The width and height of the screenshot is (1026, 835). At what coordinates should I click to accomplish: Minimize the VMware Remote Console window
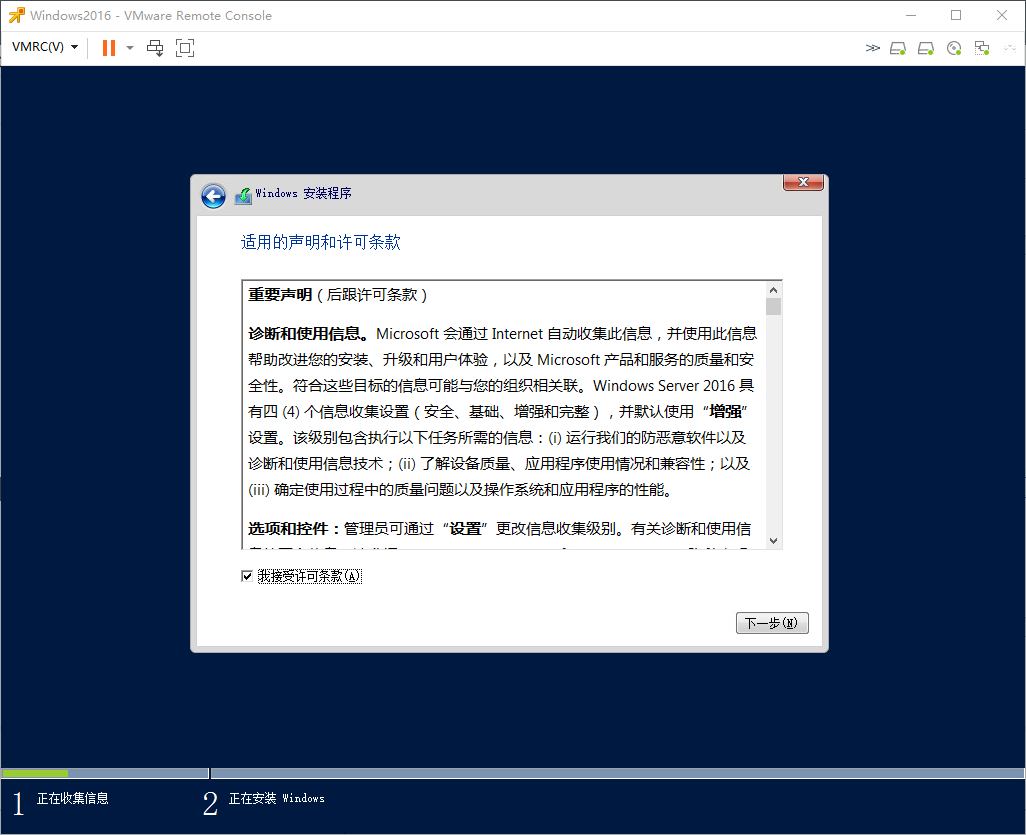(x=911, y=15)
